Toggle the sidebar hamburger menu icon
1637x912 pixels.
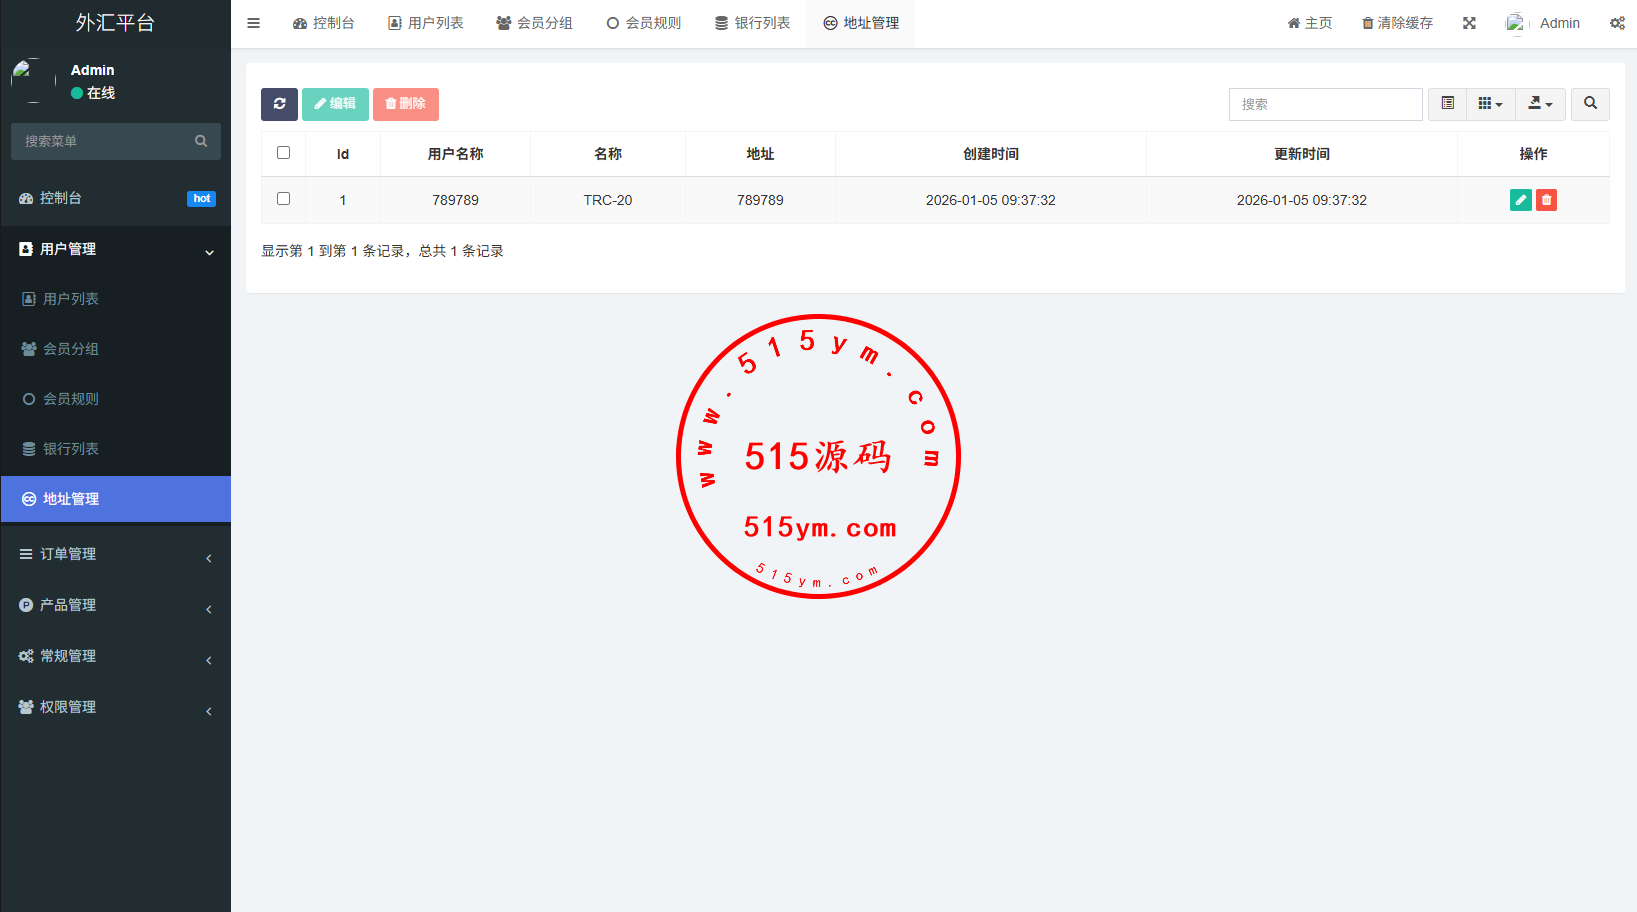pyautogui.click(x=254, y=23)
